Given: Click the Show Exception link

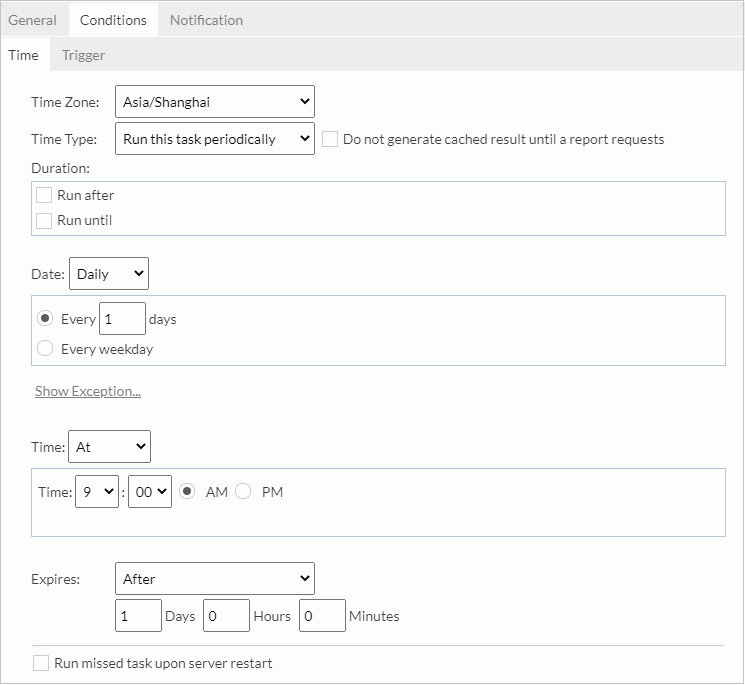Looking at the screenshot, I should pyautogui.click(x=88, y=391).
